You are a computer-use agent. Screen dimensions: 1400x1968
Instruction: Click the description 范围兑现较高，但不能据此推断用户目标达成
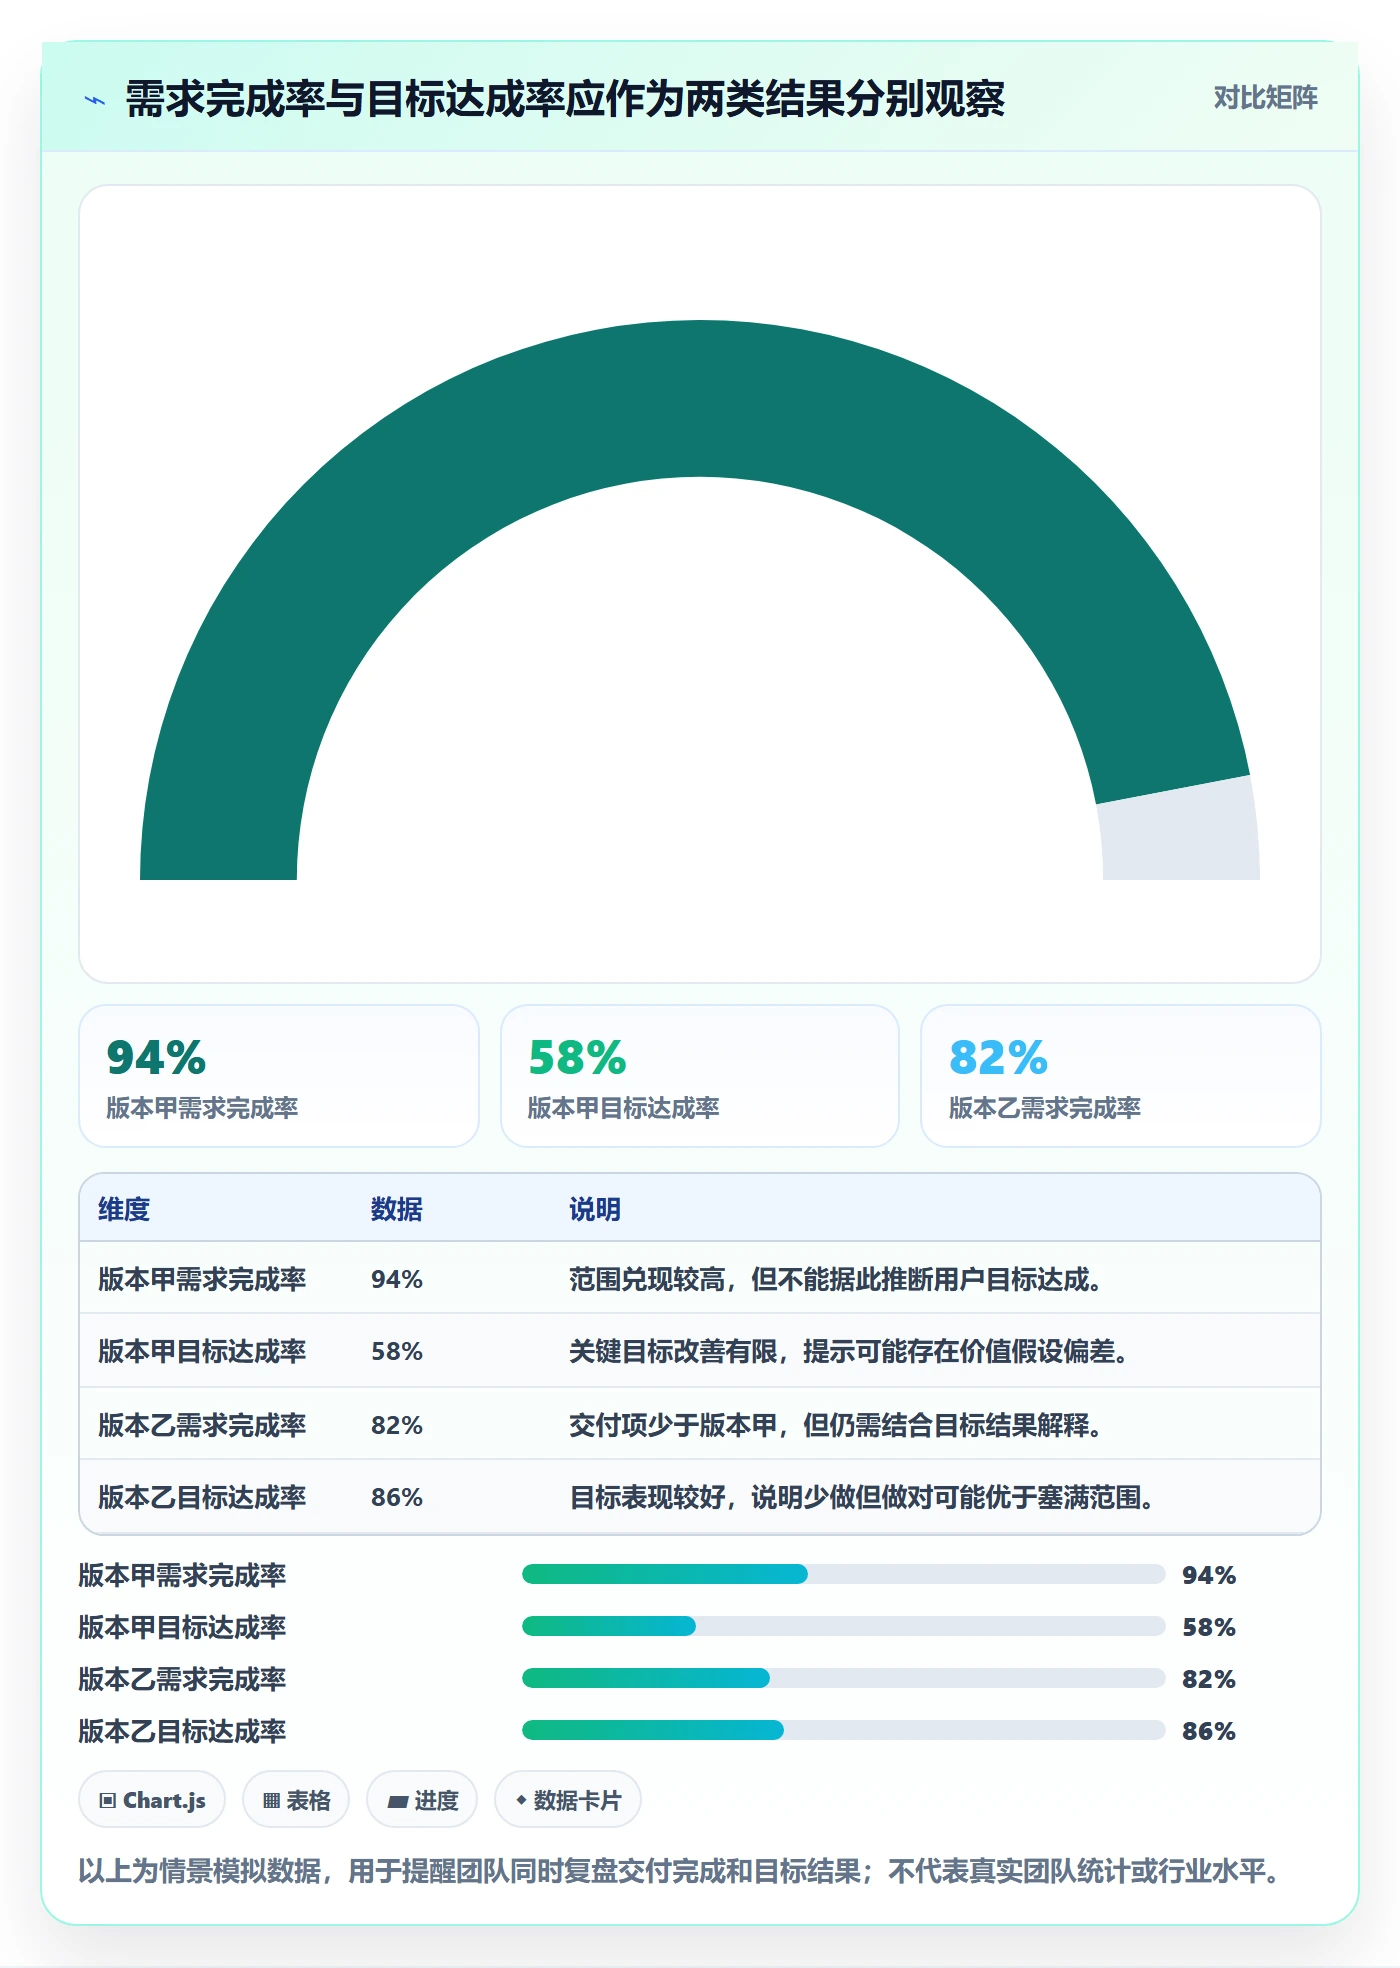click(x=836, y=1279)
